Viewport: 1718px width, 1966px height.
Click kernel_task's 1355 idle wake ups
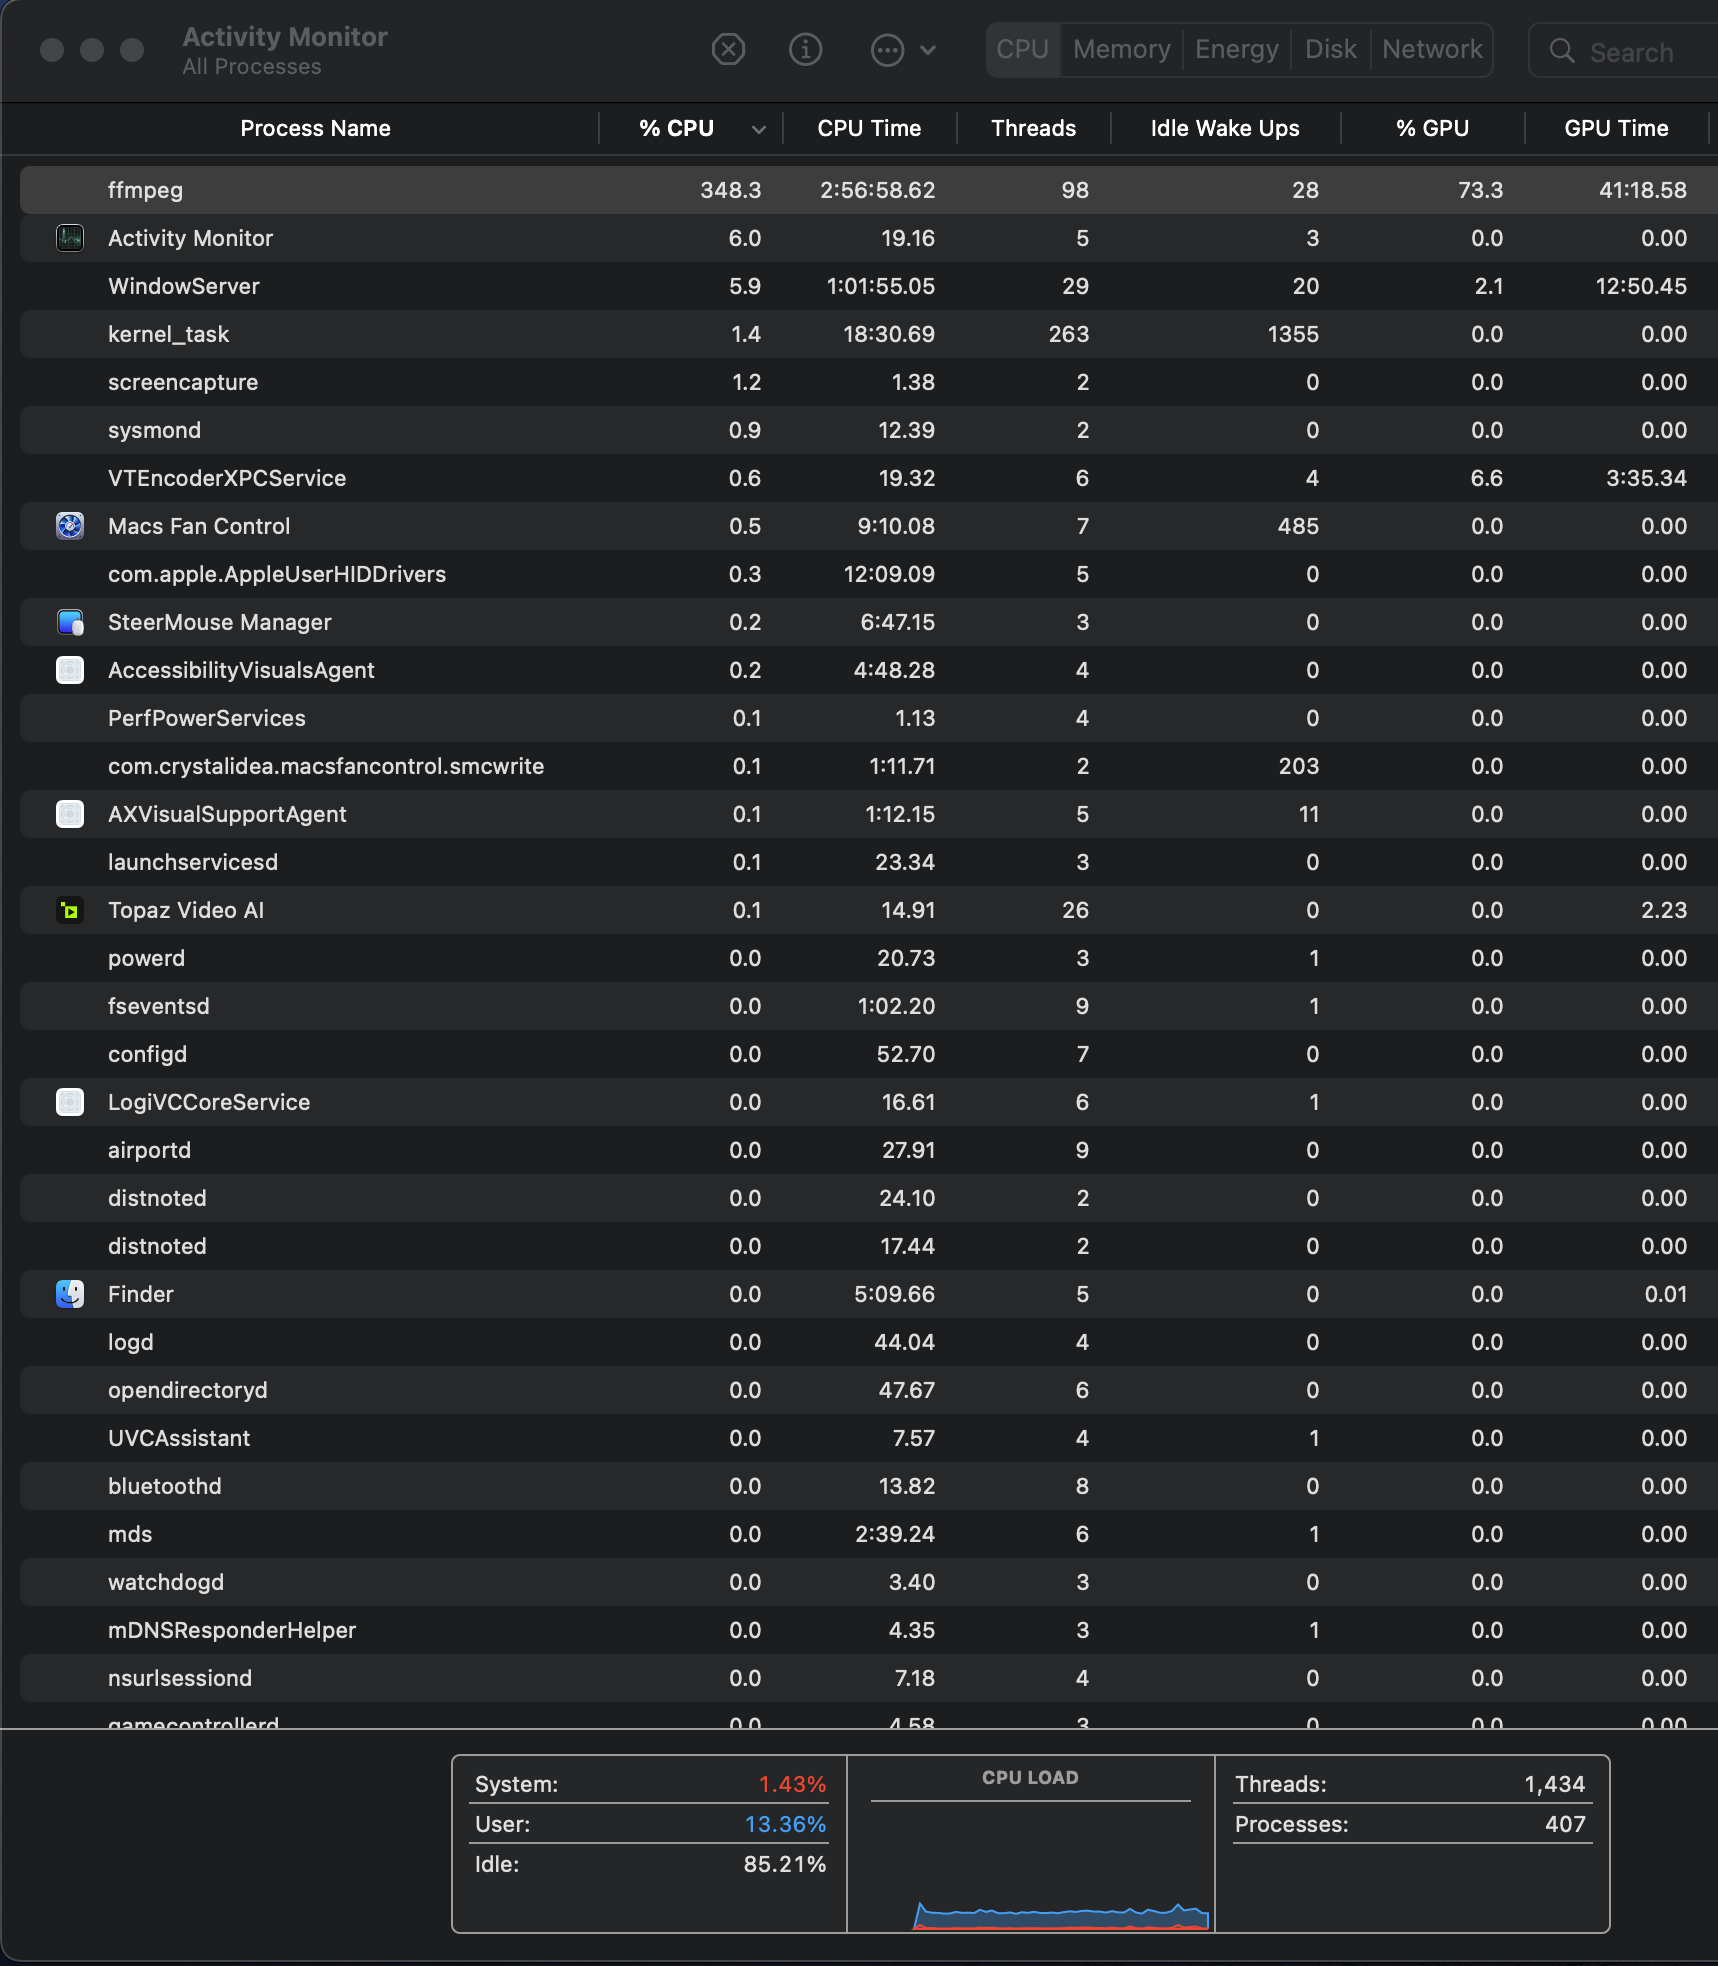[1293, 334]
